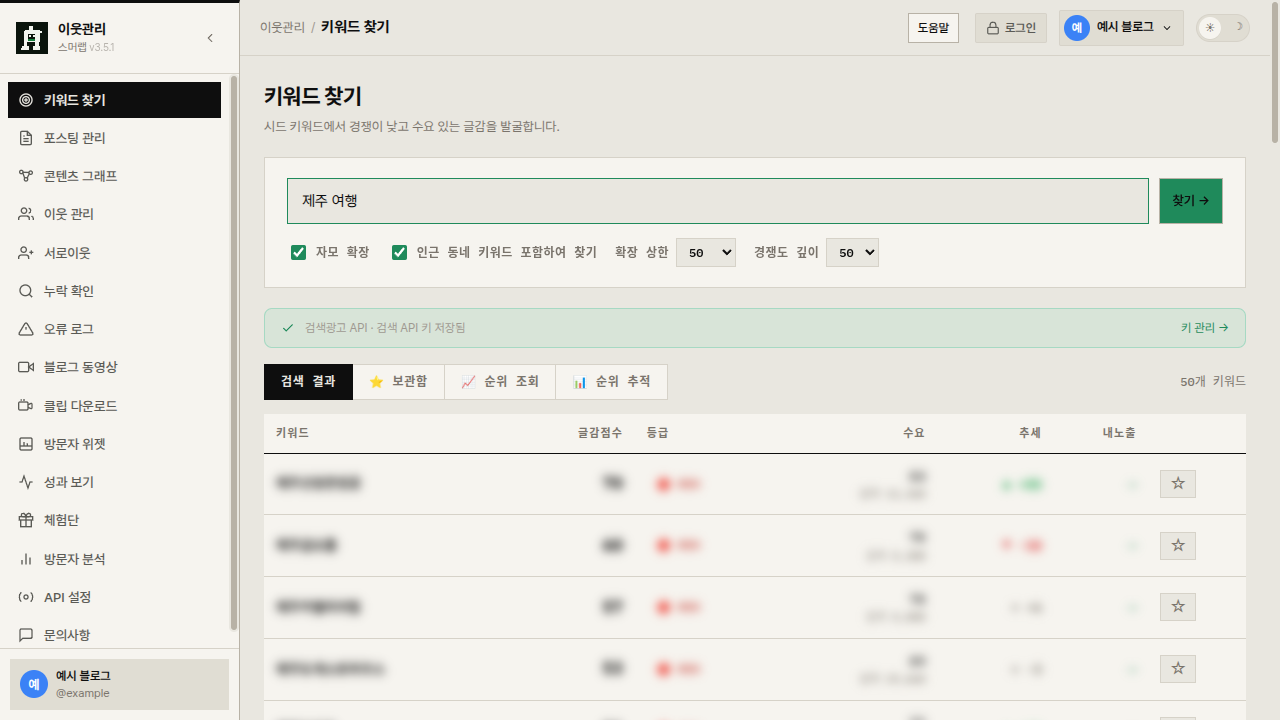
Task: Switch to the 검색 결과 tab
Action: click(309, 382)
